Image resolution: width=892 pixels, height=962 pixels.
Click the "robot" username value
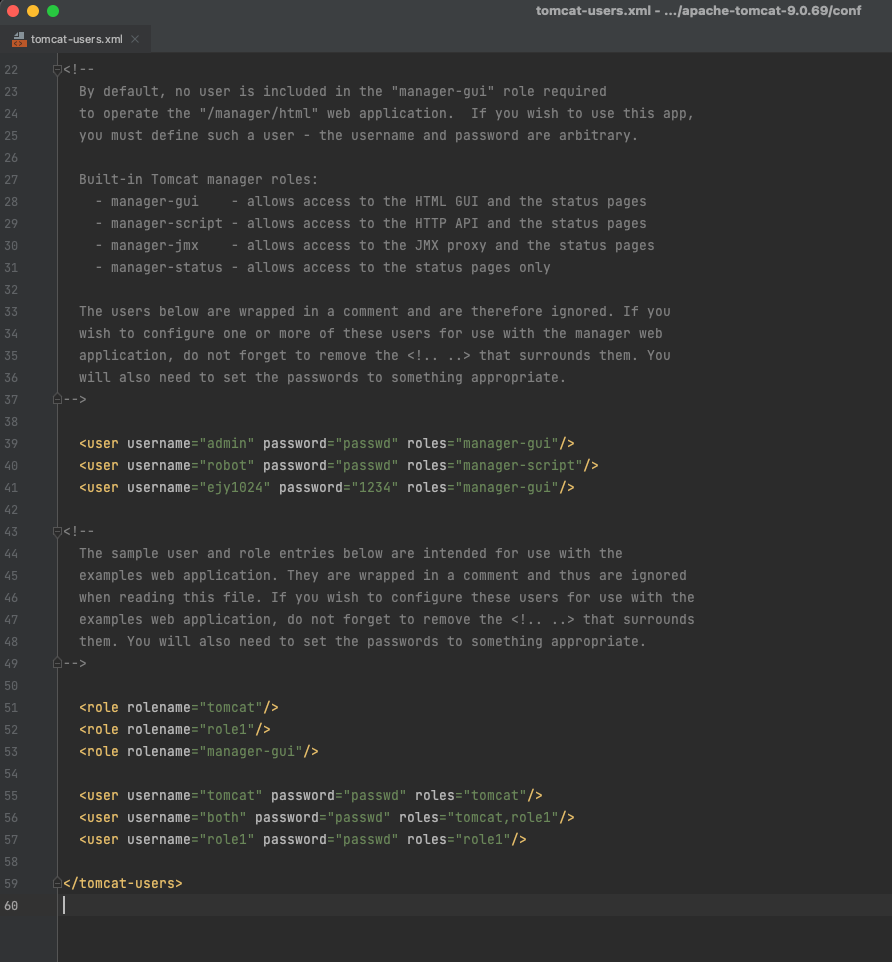pyautogui.click(x=227, y=466)
